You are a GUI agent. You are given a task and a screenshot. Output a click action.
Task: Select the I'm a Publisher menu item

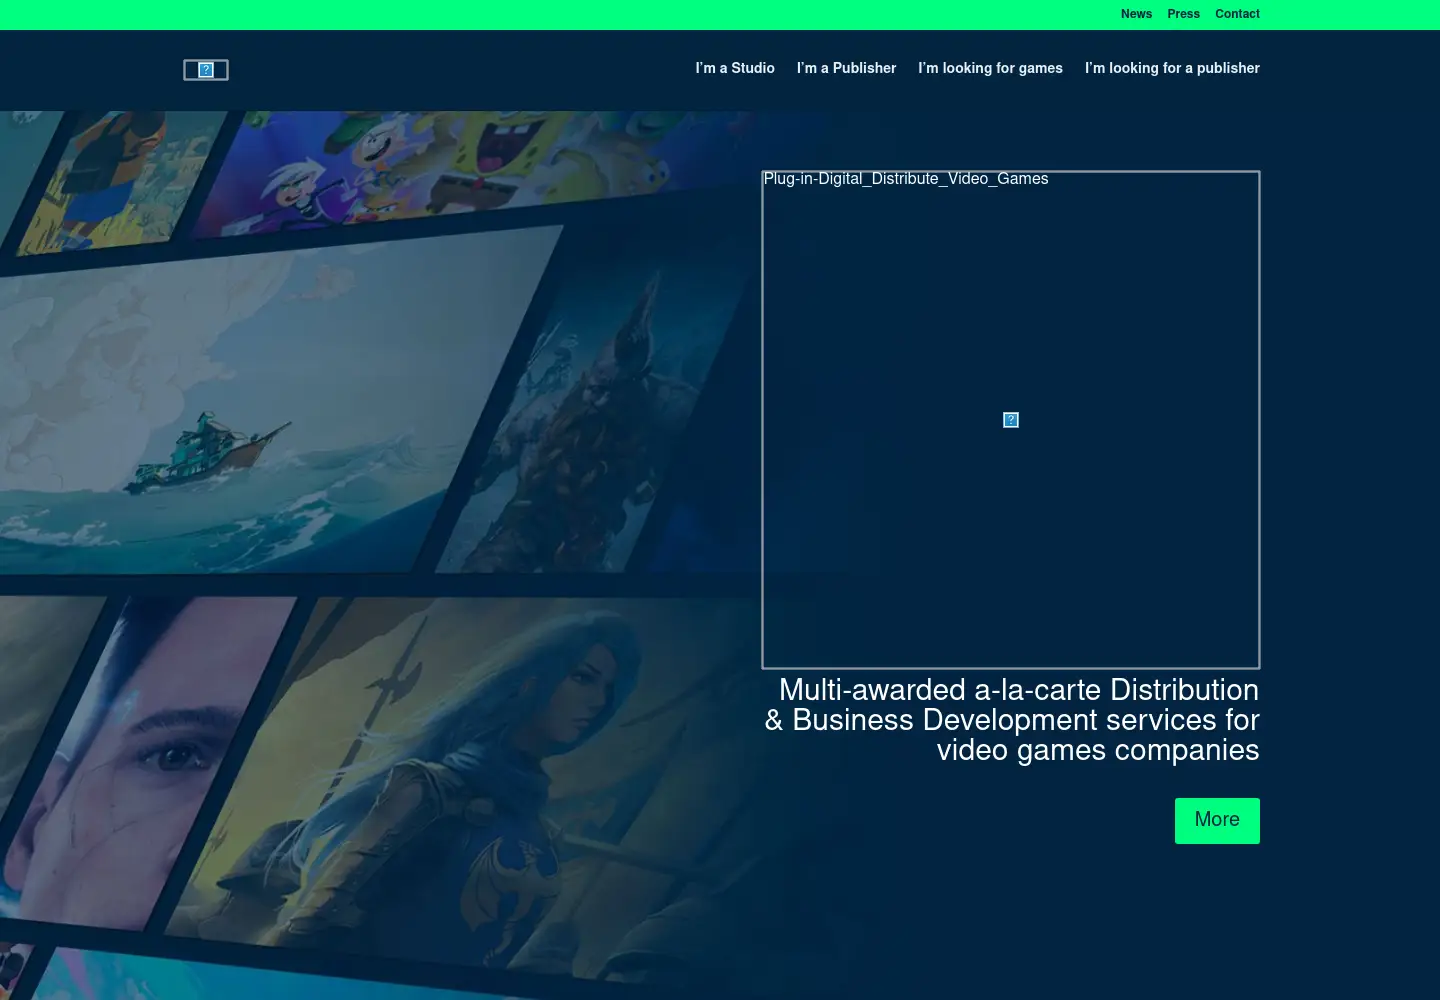click(x=846, y=68)
